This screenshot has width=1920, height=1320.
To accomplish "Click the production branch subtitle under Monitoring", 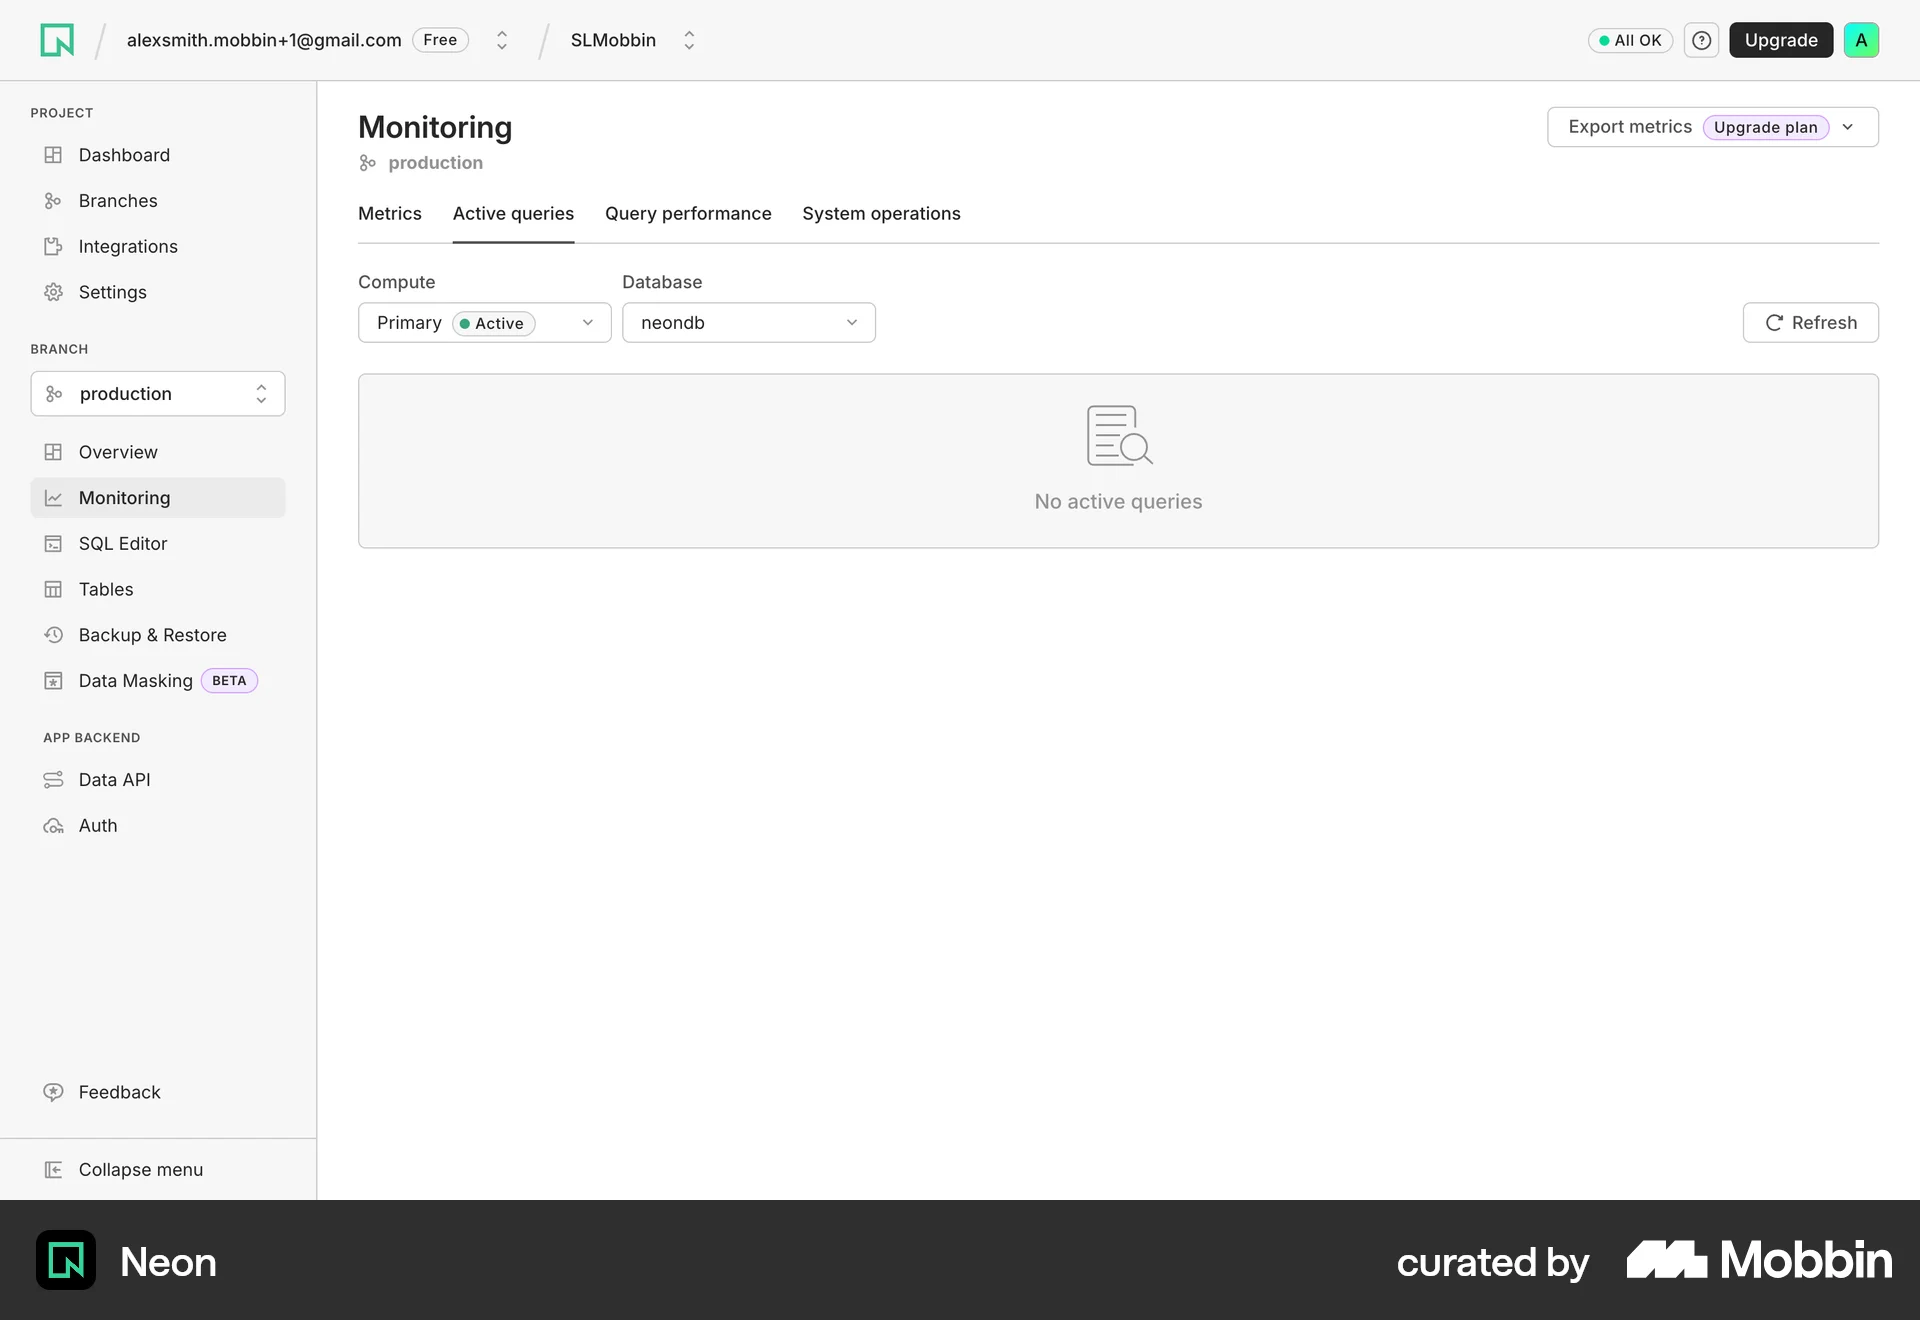I will [435, 163].
